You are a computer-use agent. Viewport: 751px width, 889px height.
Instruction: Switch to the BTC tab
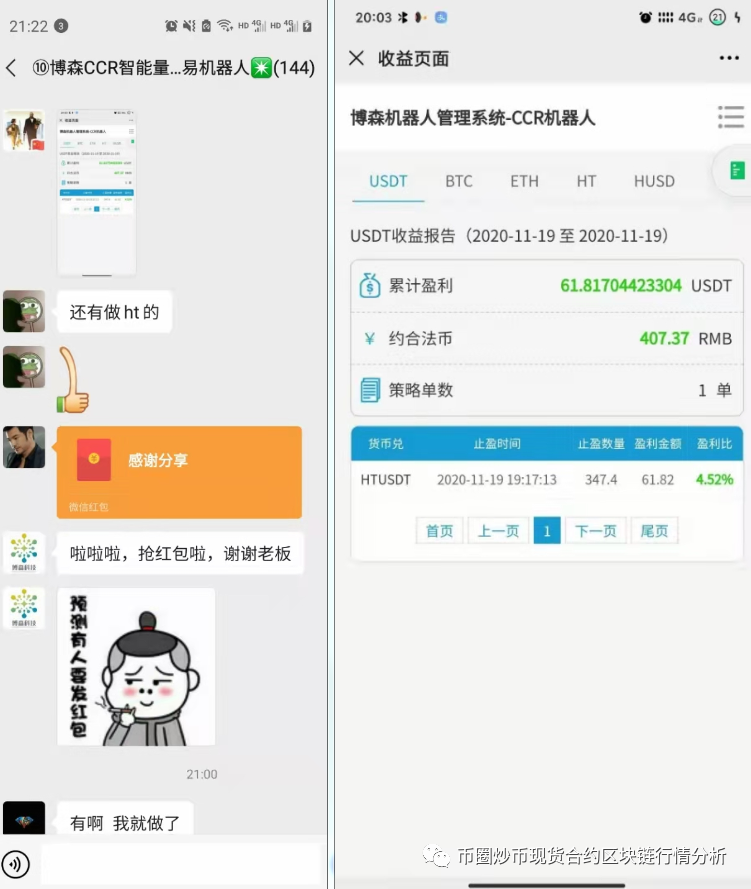coord(459,181)
